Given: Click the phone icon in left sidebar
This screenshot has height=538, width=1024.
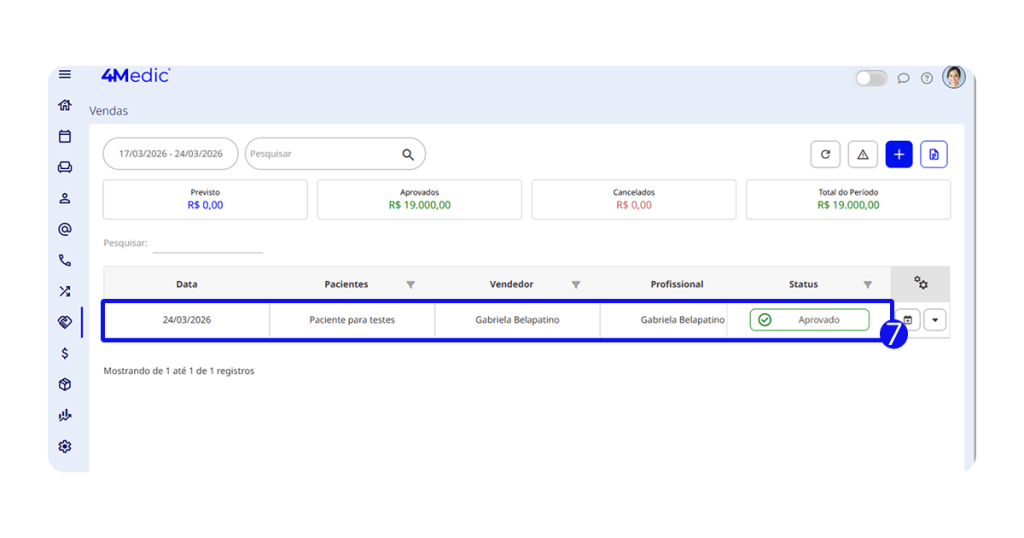Looking at the screenshot, I should (65, 260).
